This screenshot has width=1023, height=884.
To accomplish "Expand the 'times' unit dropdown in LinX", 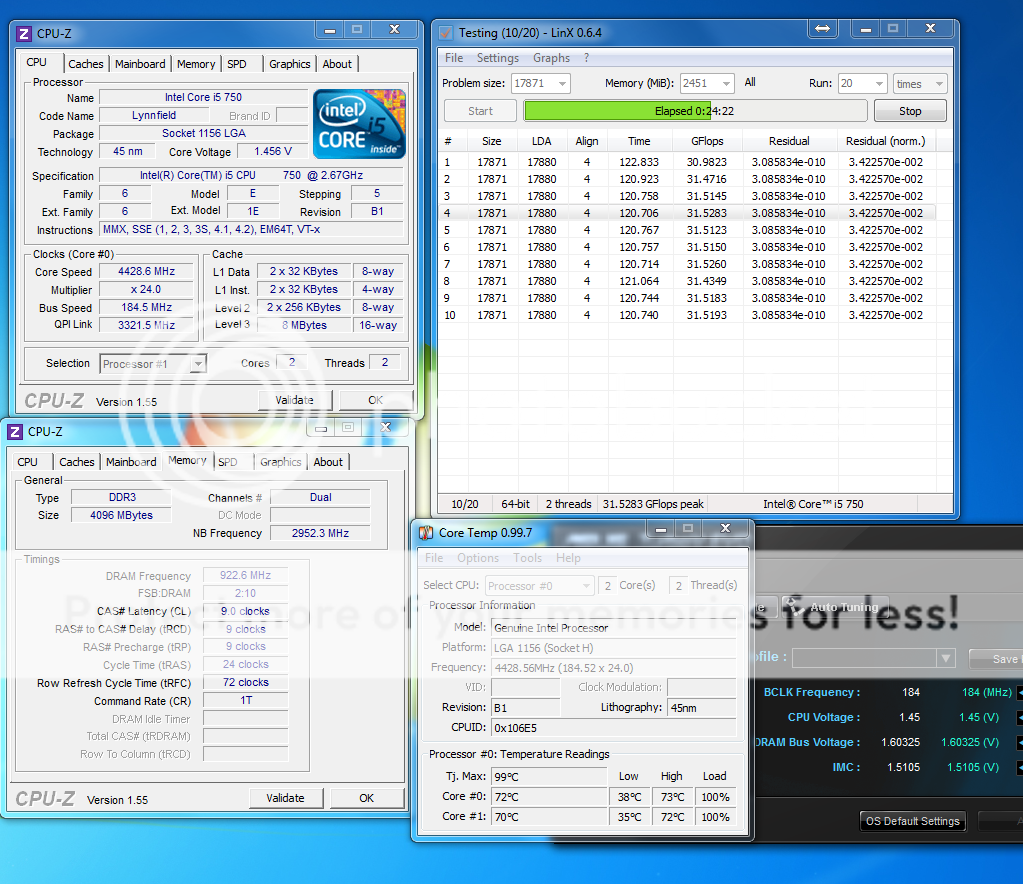I will click(938, 84).
